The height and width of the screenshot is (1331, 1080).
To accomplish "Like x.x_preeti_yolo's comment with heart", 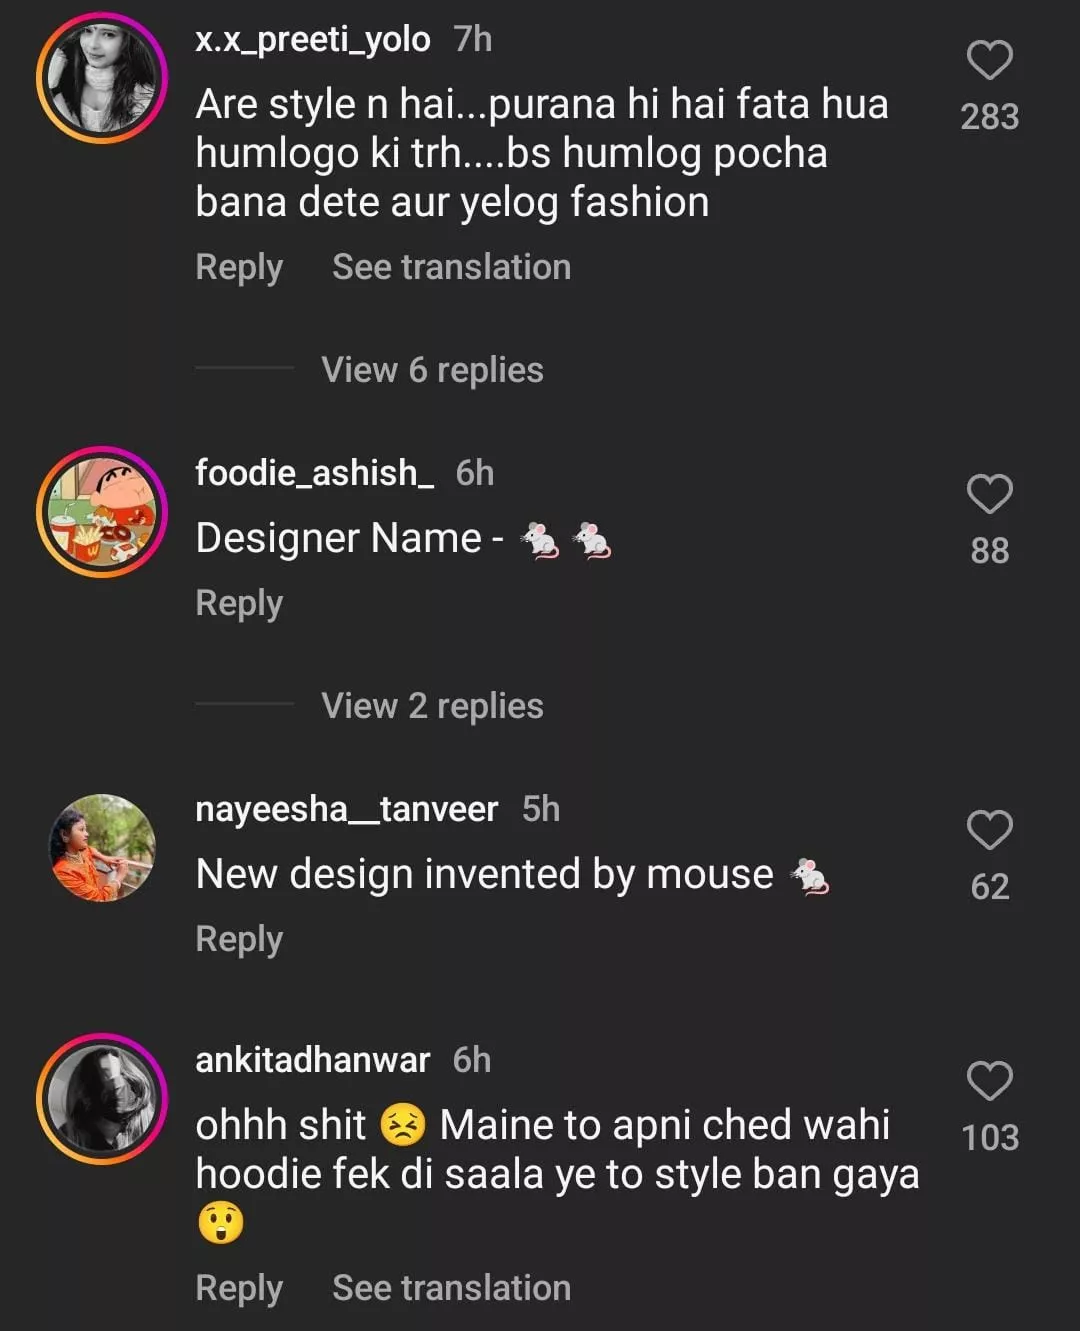I will coord(989,61).
